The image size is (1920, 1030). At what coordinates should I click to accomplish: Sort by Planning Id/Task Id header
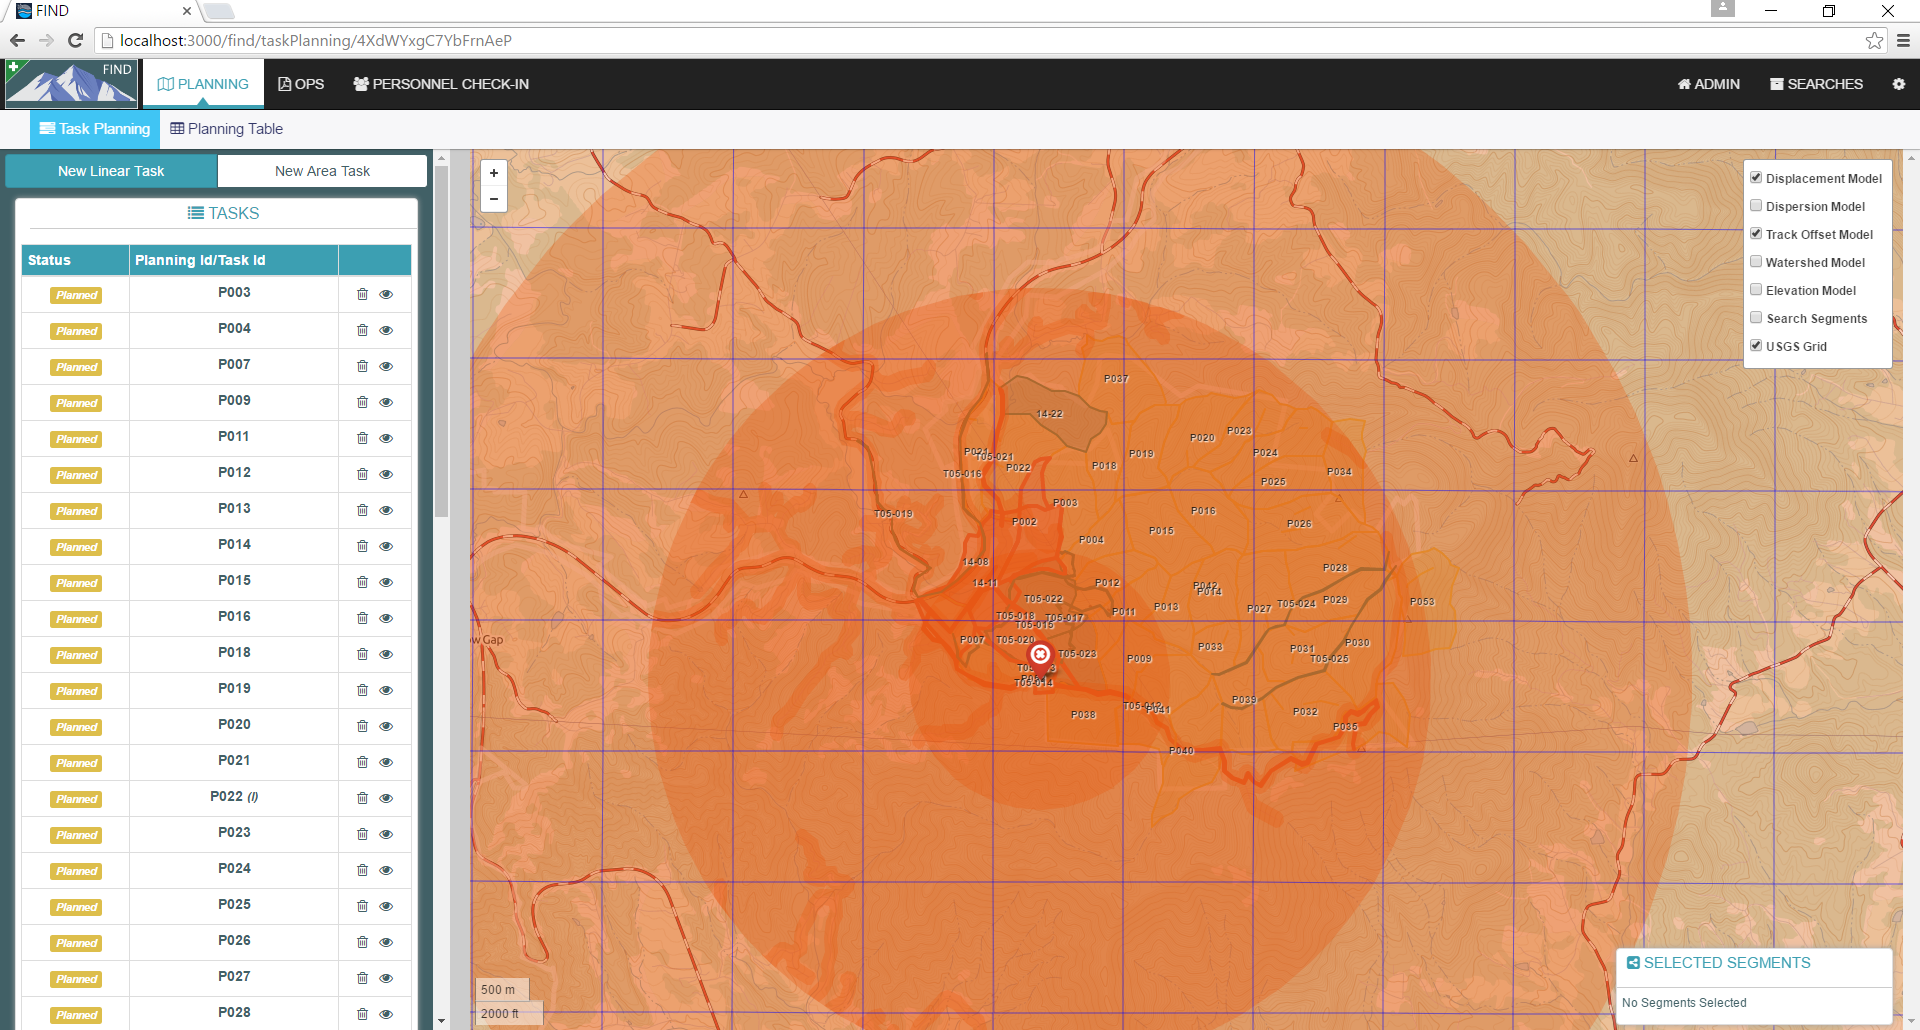tap(234, 260)
